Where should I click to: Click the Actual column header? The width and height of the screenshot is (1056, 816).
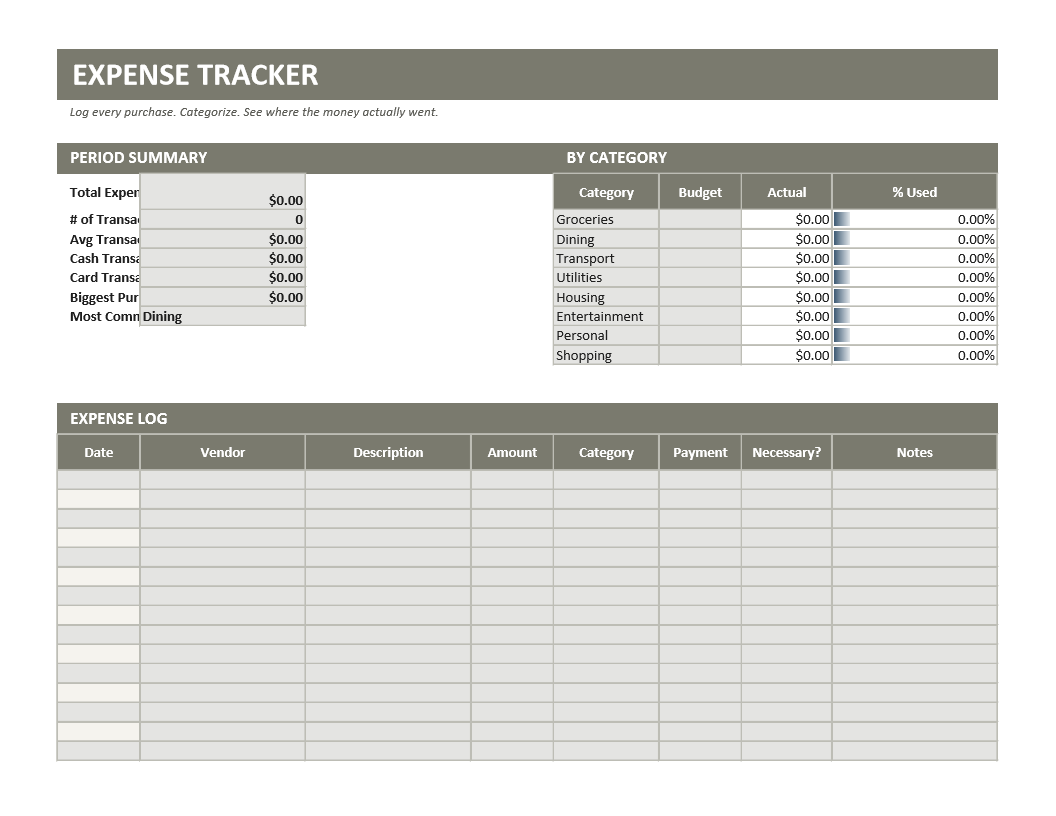pyautogui.click(x=787, y=192)
